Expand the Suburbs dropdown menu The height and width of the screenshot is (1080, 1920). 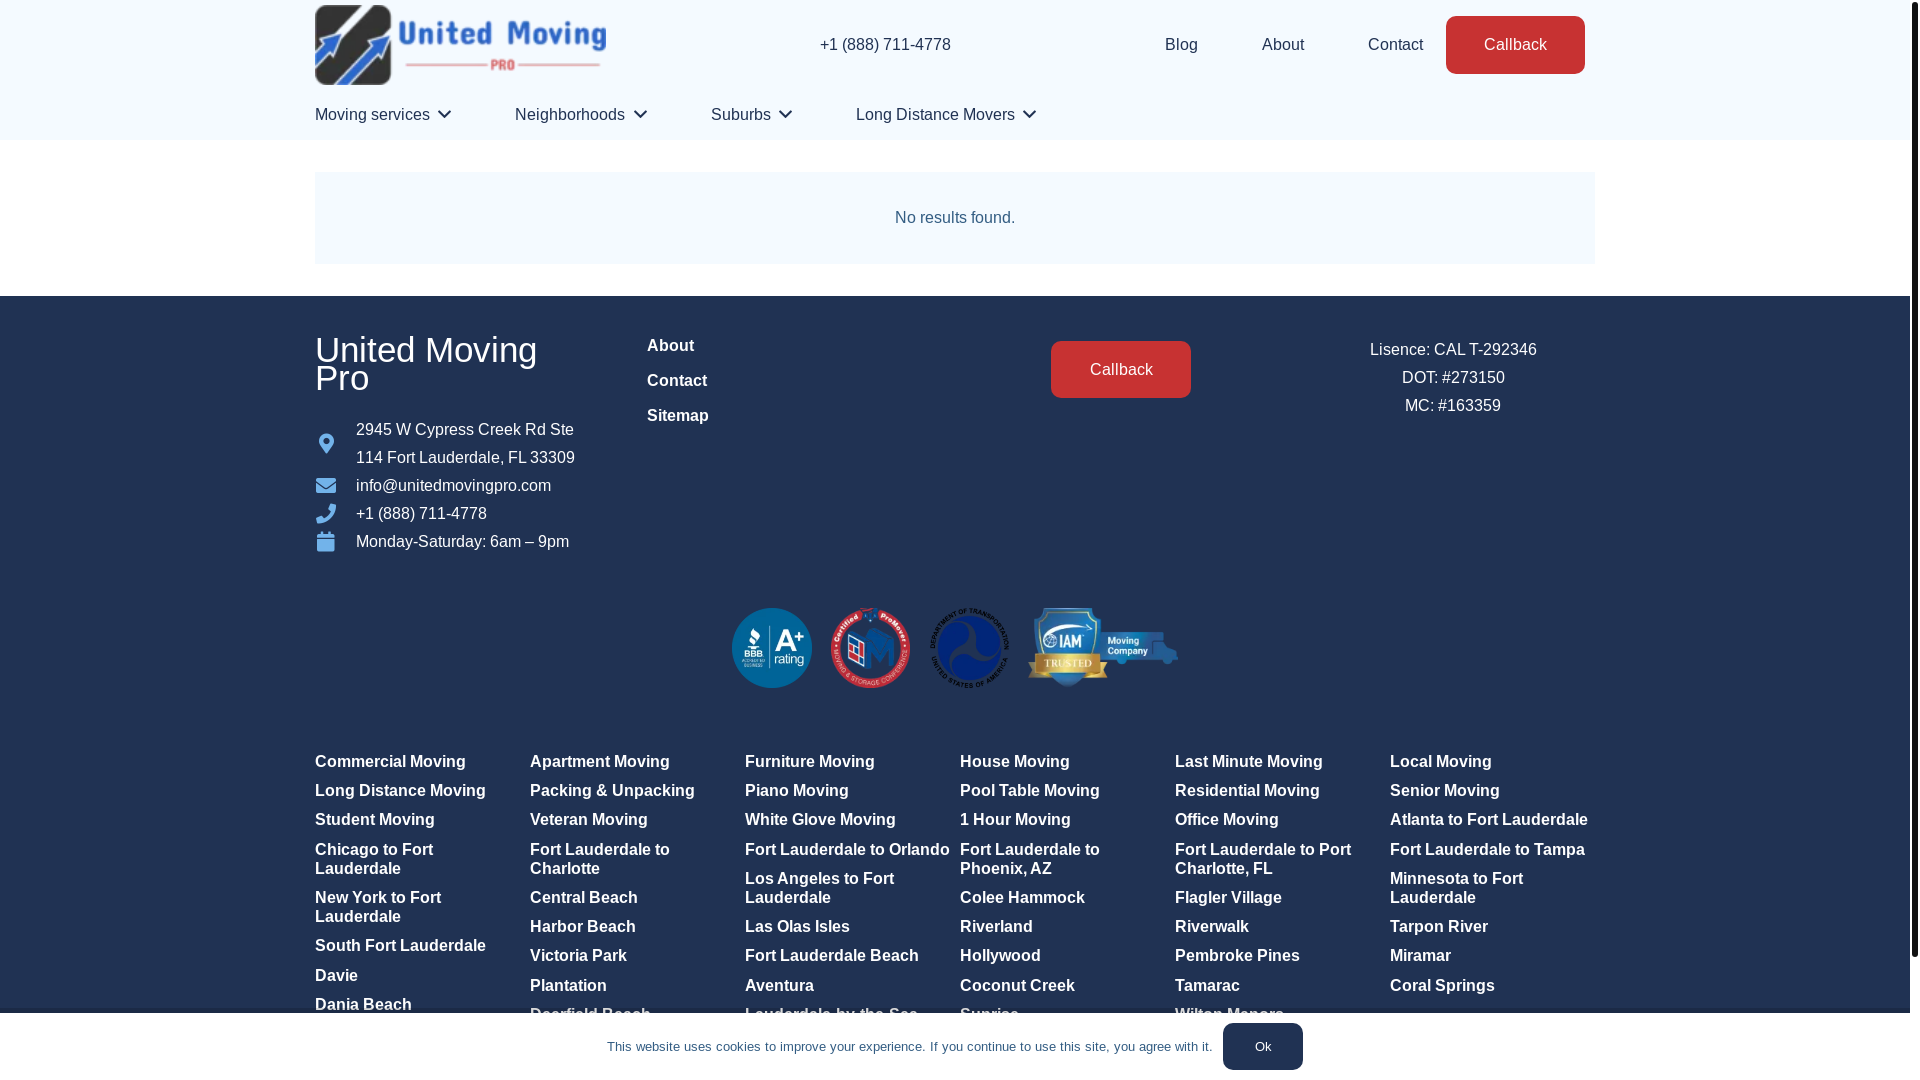coord(752,115)
